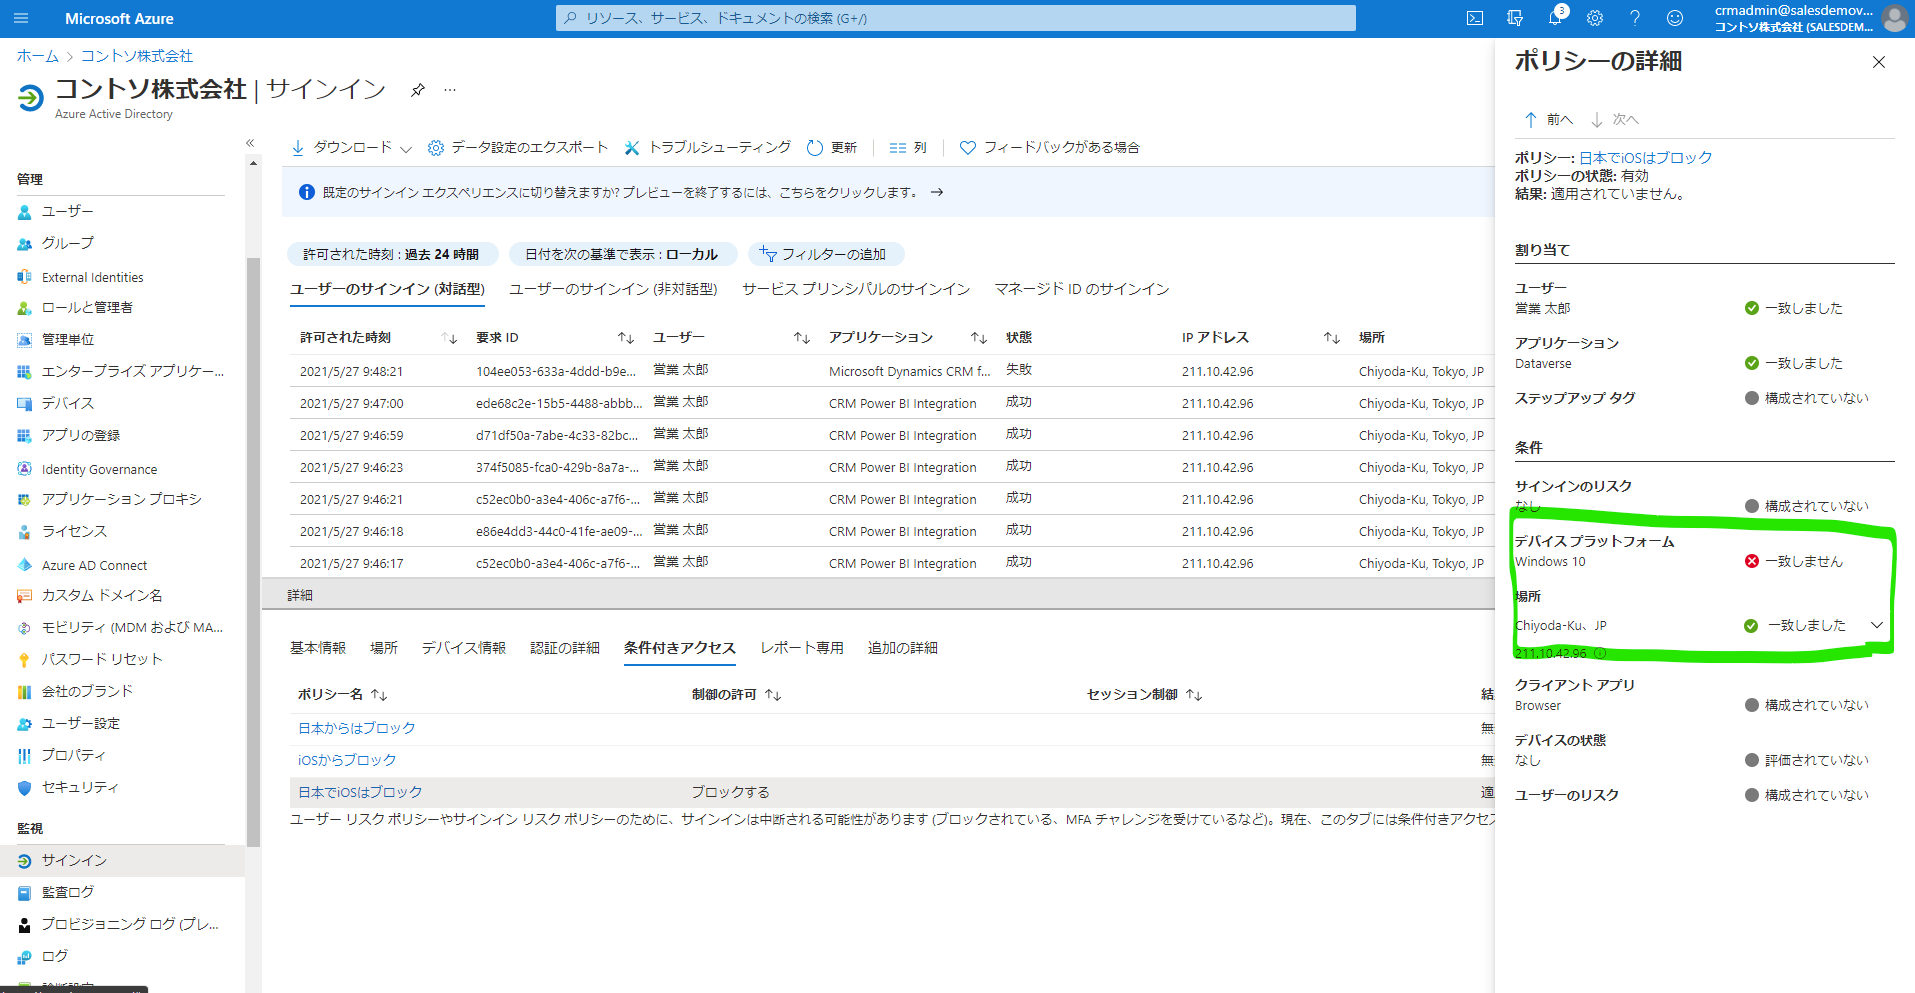Click the arrow in the preview info banner
This screenshot has height=993, width=1915.
(937, 192)
